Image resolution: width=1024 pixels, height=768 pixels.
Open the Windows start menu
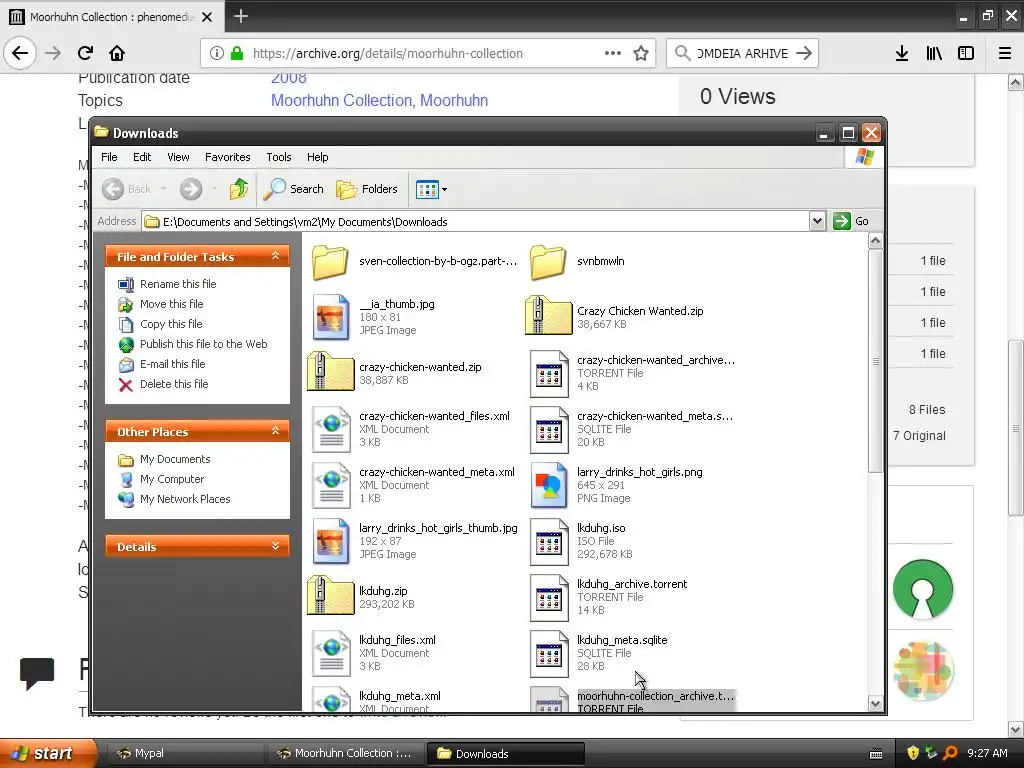pos(47,753)
